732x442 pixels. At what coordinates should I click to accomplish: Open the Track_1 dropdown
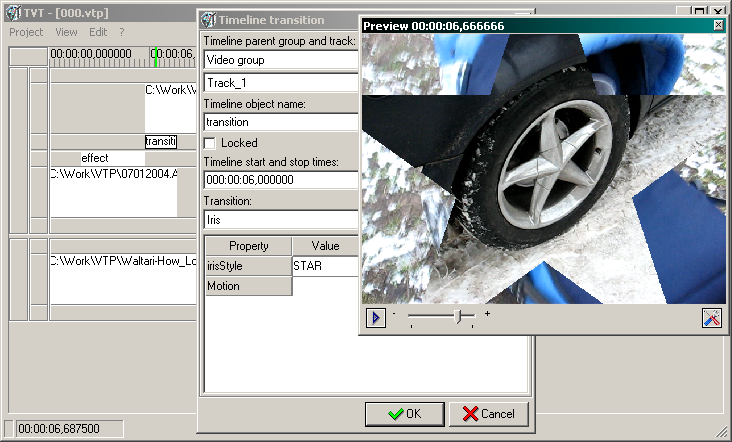point(281,83)
